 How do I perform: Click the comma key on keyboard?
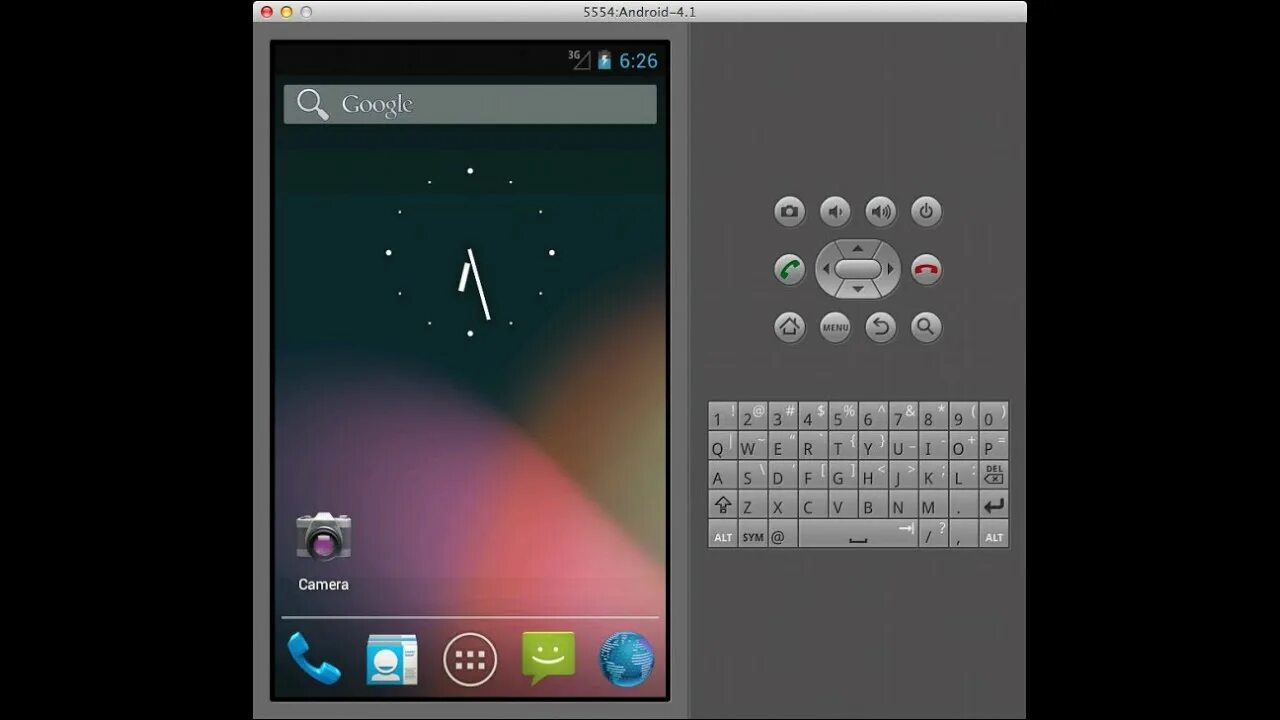point(963,534)
